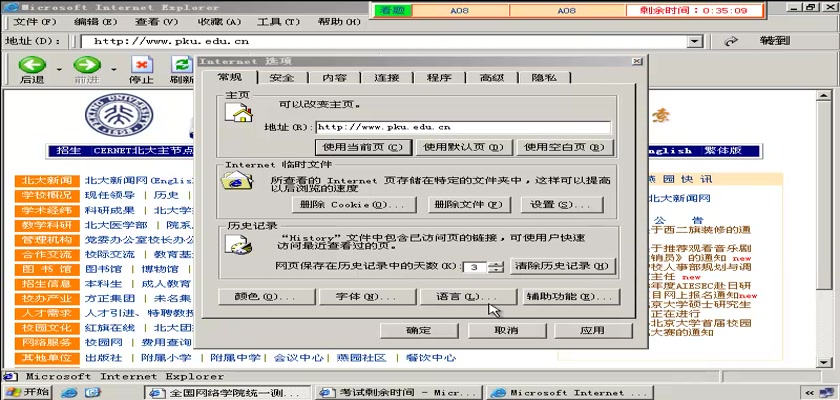This screenshot has height=400, width=840.
Task: Click 清除历史记录(H) button
Action: pyautogui.click(x=562, y=266)
